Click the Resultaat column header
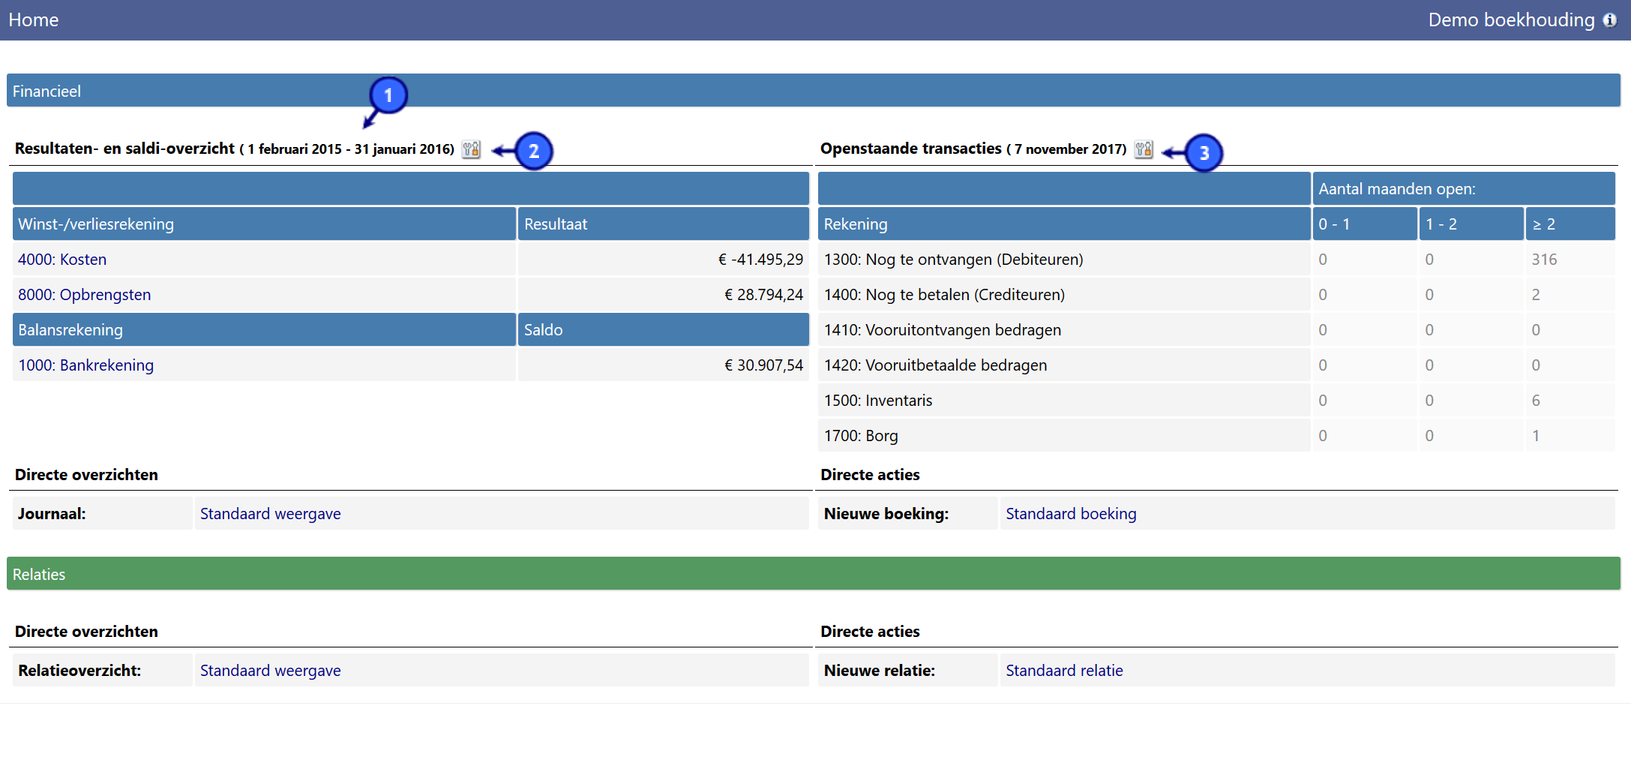The height and width of the screenshot is (772, 1631). point(663,224)
